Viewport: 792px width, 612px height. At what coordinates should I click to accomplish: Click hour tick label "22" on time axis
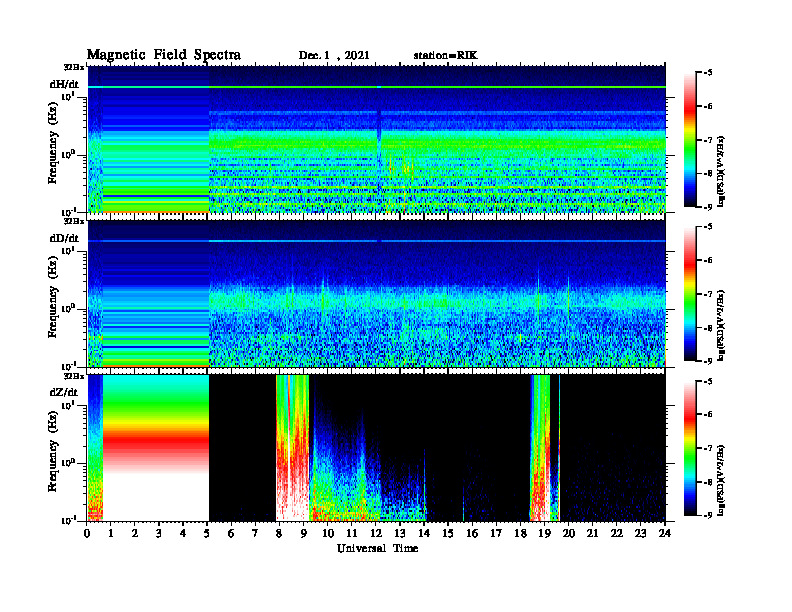point(617,534)
